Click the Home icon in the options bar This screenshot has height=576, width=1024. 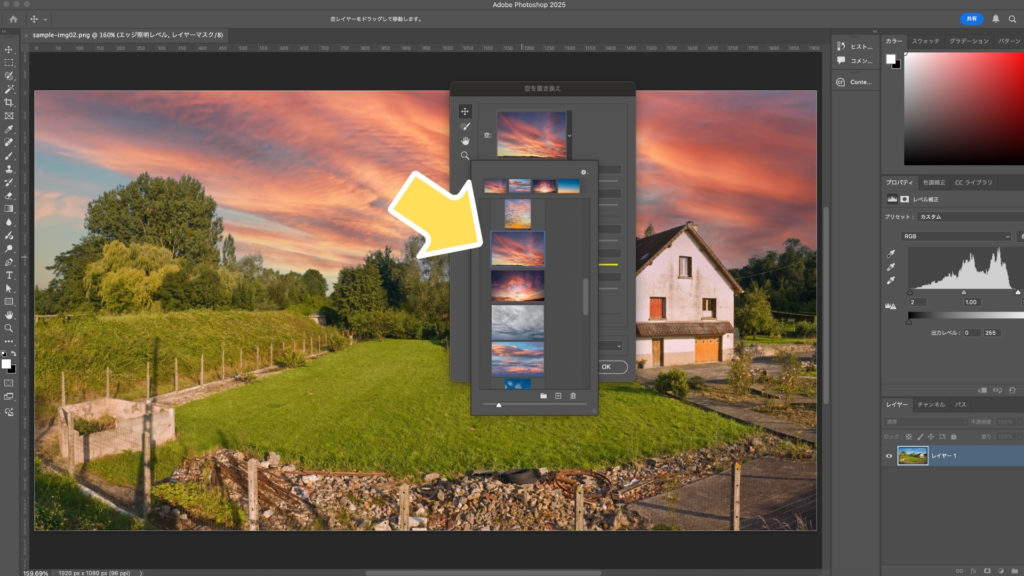pyautogui.click(x=13, y=19)
